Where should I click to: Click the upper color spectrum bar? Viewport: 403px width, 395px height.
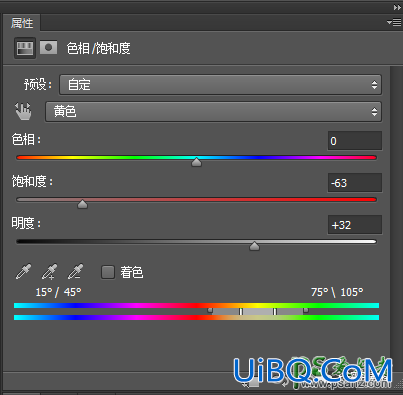pyautogui.click(x=196, y=305)
